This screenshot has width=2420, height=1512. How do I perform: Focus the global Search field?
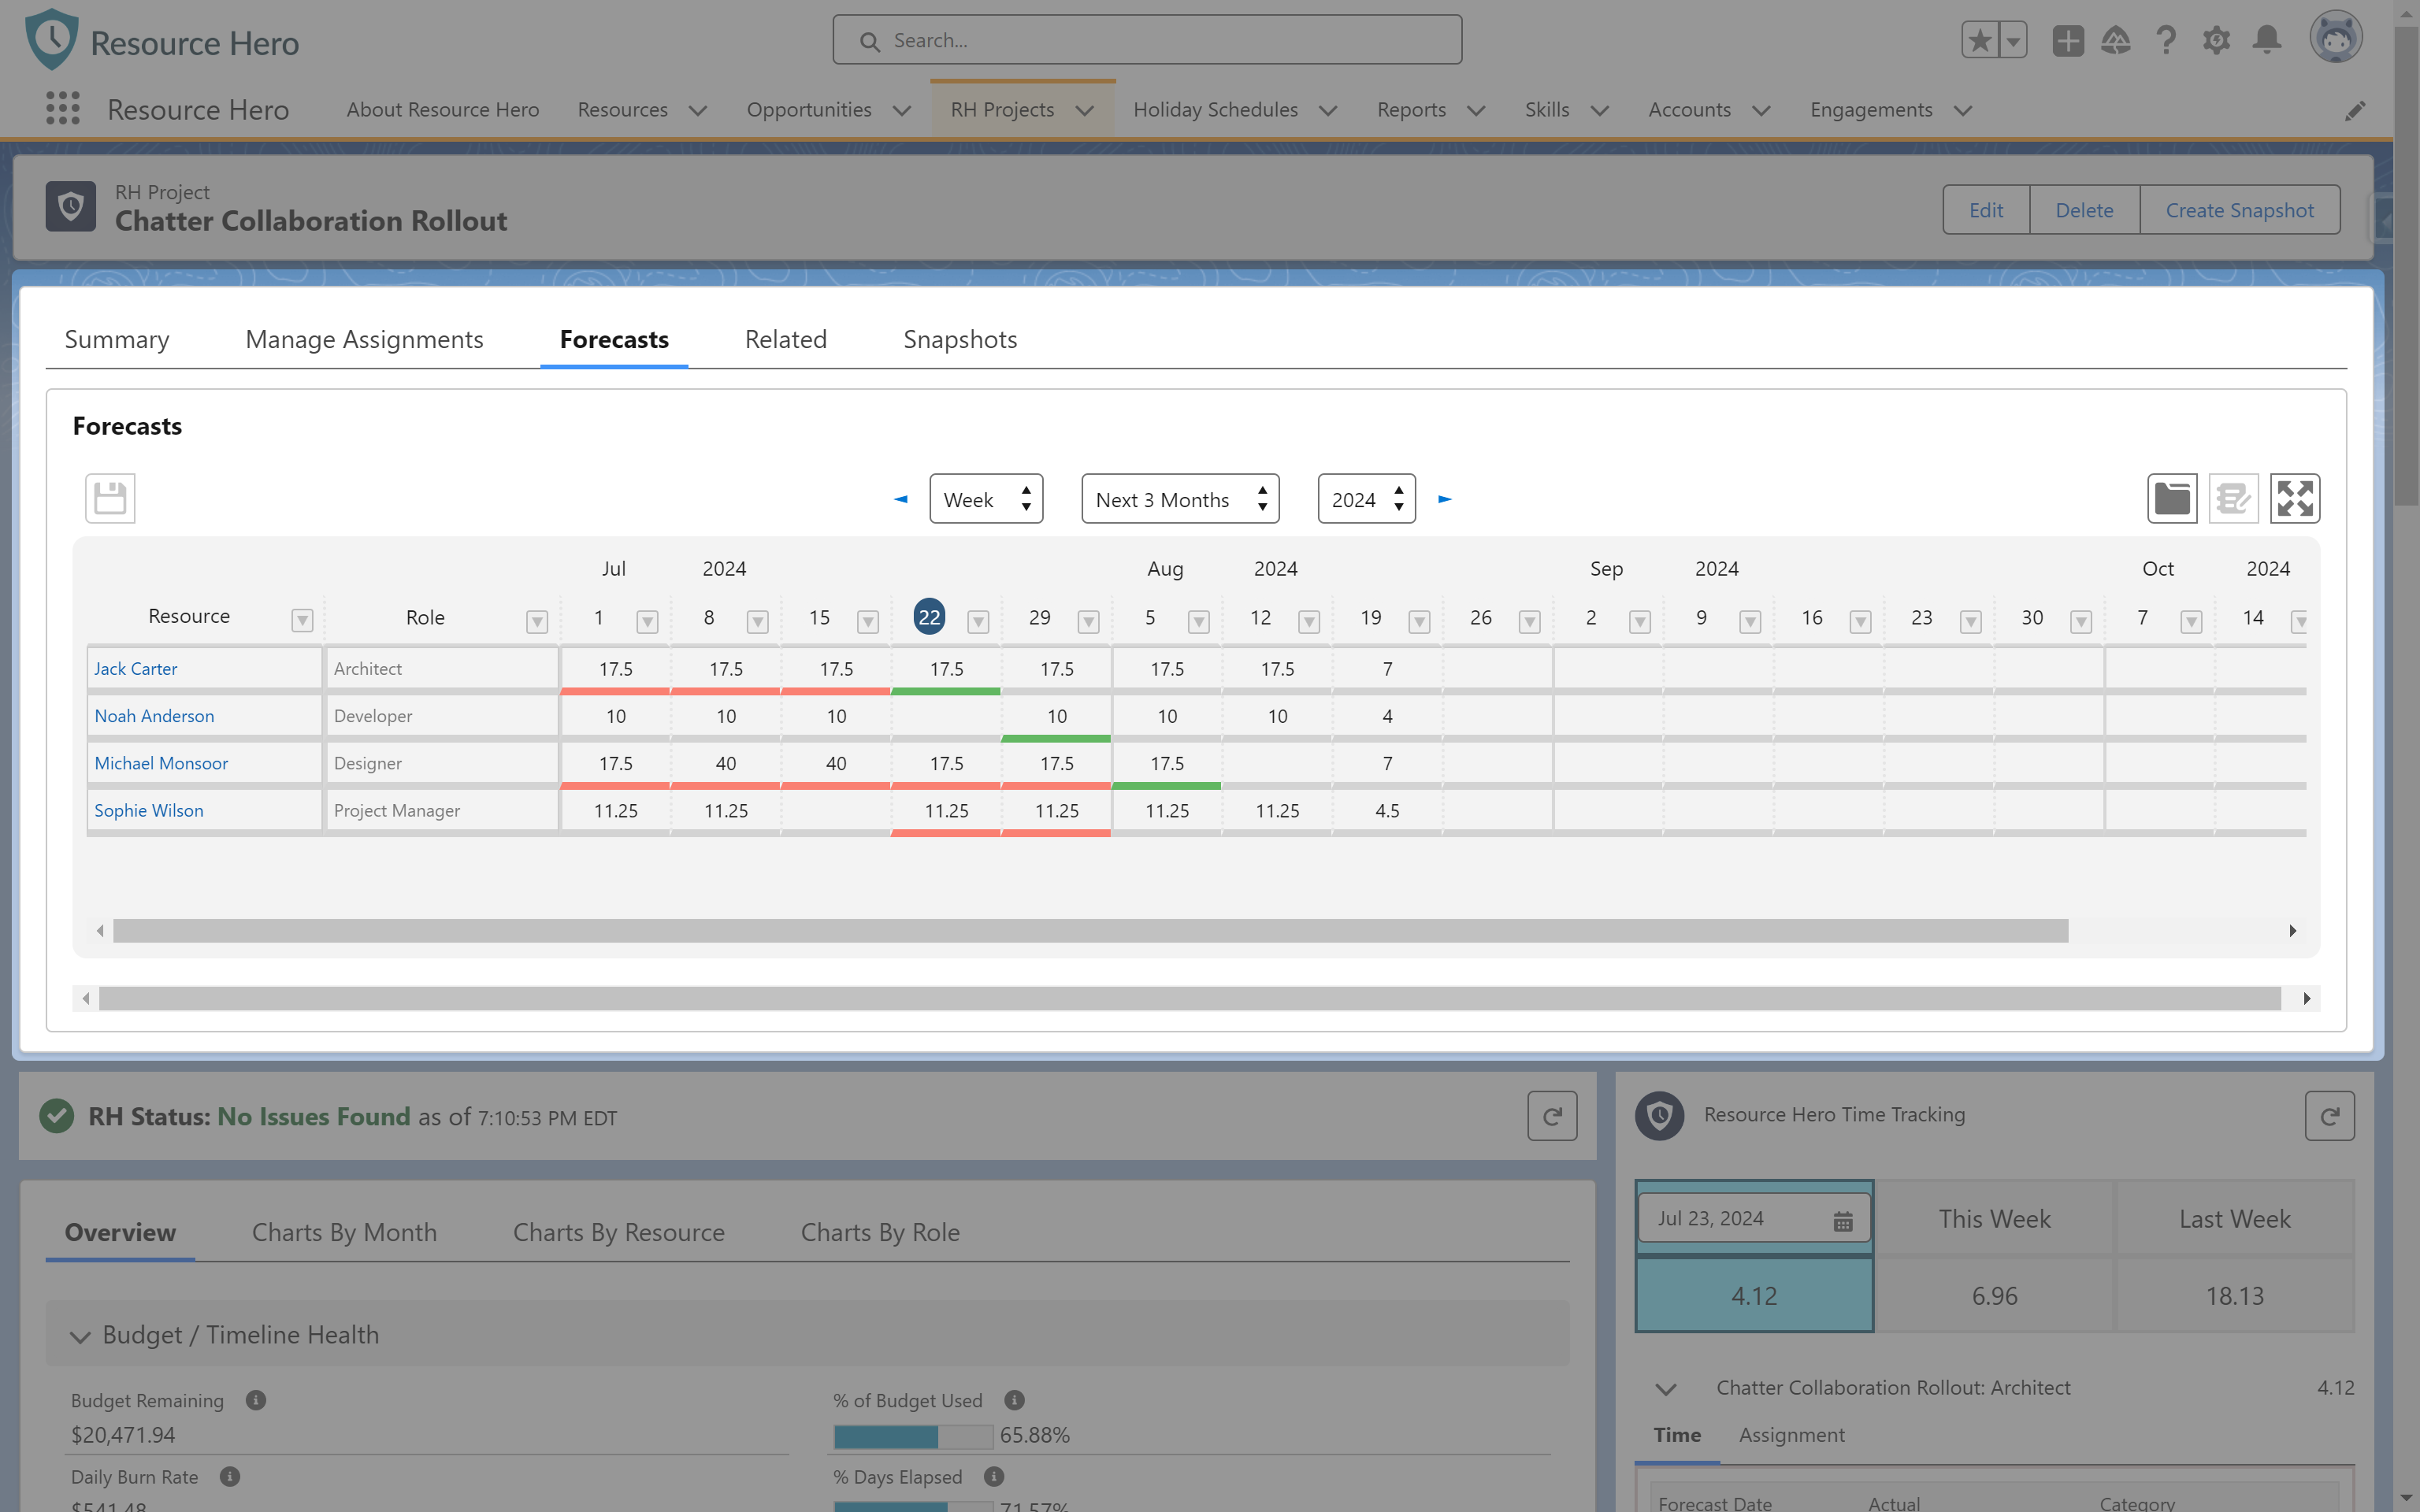(x=1147, y=40)
